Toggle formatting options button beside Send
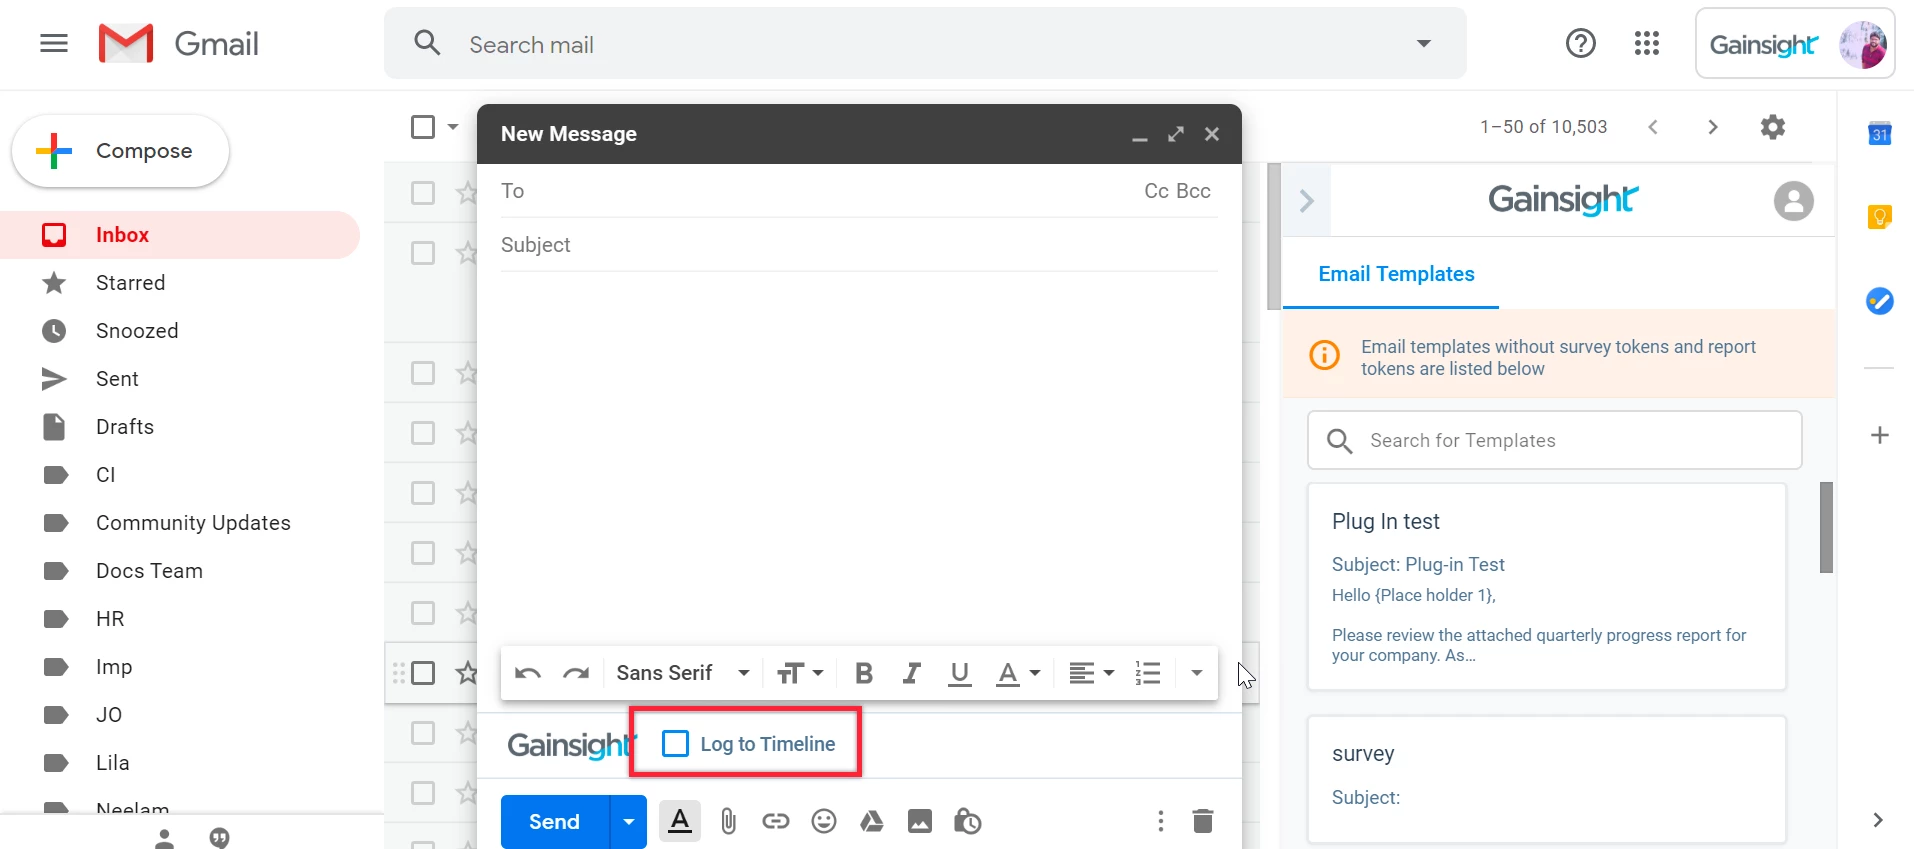The image size is (1914, 849). tap(680, 821)
